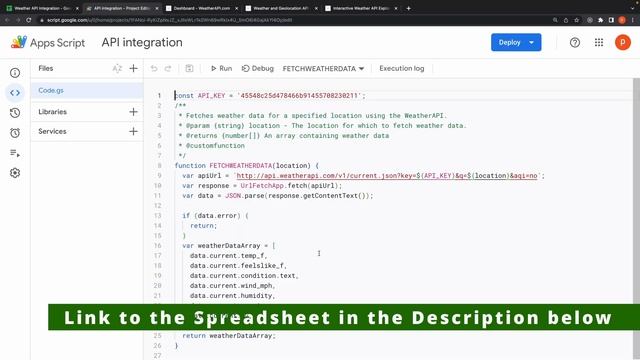The width and height of the screenshot is (640, 360).
Task: Open the Execution log
Action: point(402,69)
